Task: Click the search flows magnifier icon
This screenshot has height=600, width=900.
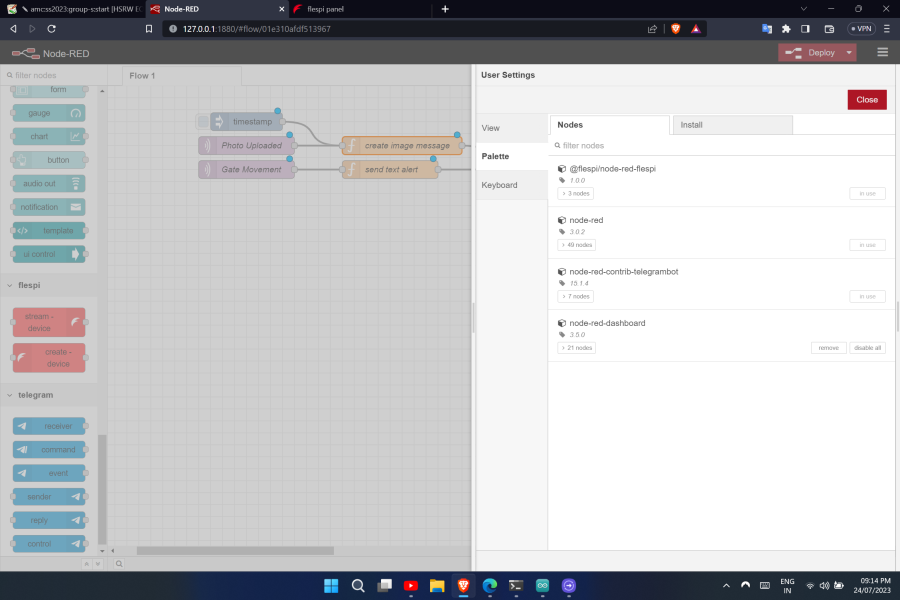Action: pos(119,564)
